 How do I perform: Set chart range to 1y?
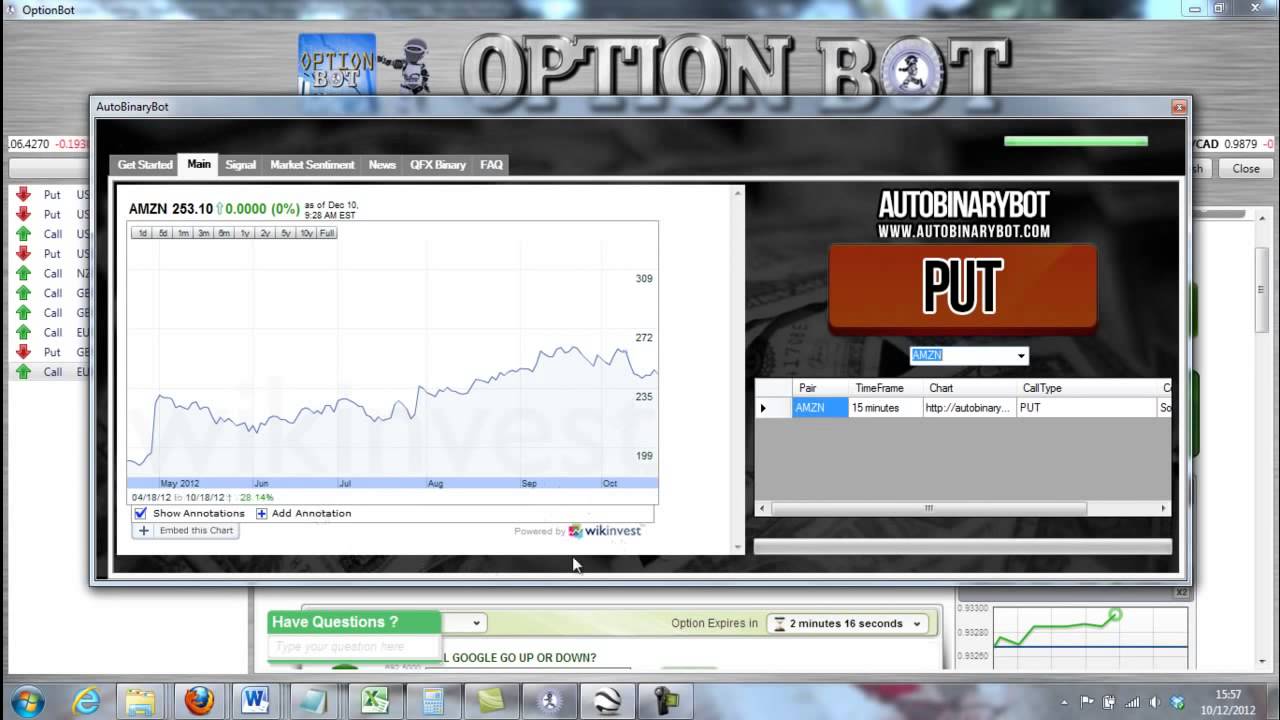[245, 233]
